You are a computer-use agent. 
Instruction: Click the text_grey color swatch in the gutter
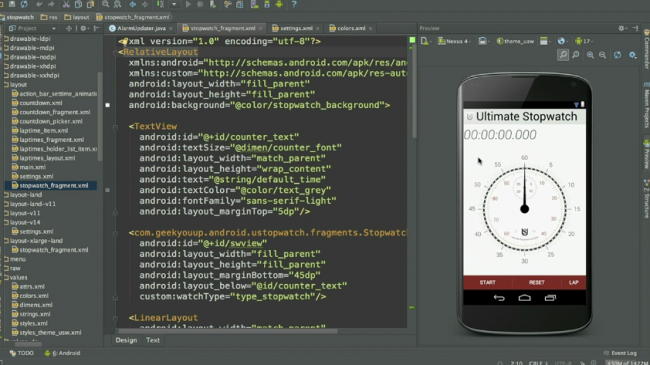(x=108, y=190)
